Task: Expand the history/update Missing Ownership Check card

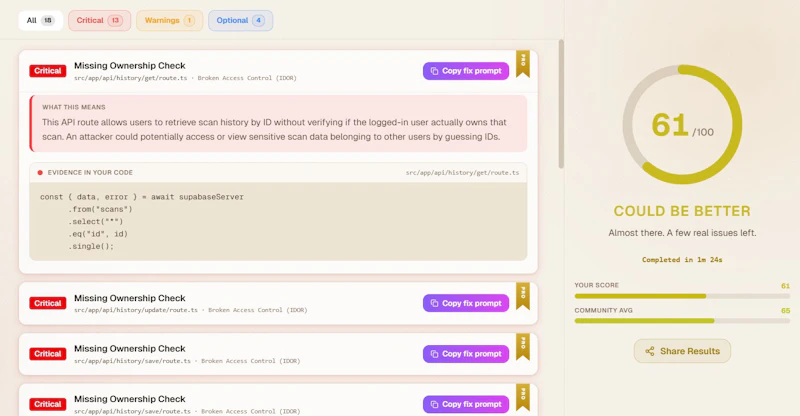Action: coord(278,303)
